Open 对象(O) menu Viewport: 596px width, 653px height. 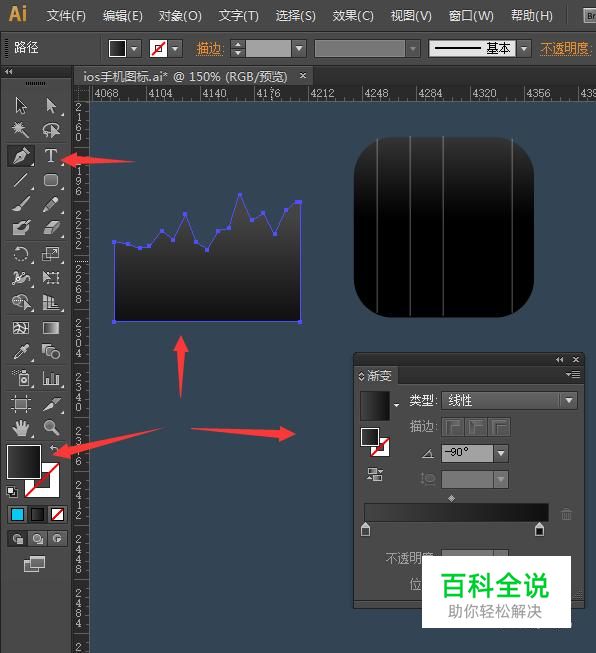click(x=180, y=16)
